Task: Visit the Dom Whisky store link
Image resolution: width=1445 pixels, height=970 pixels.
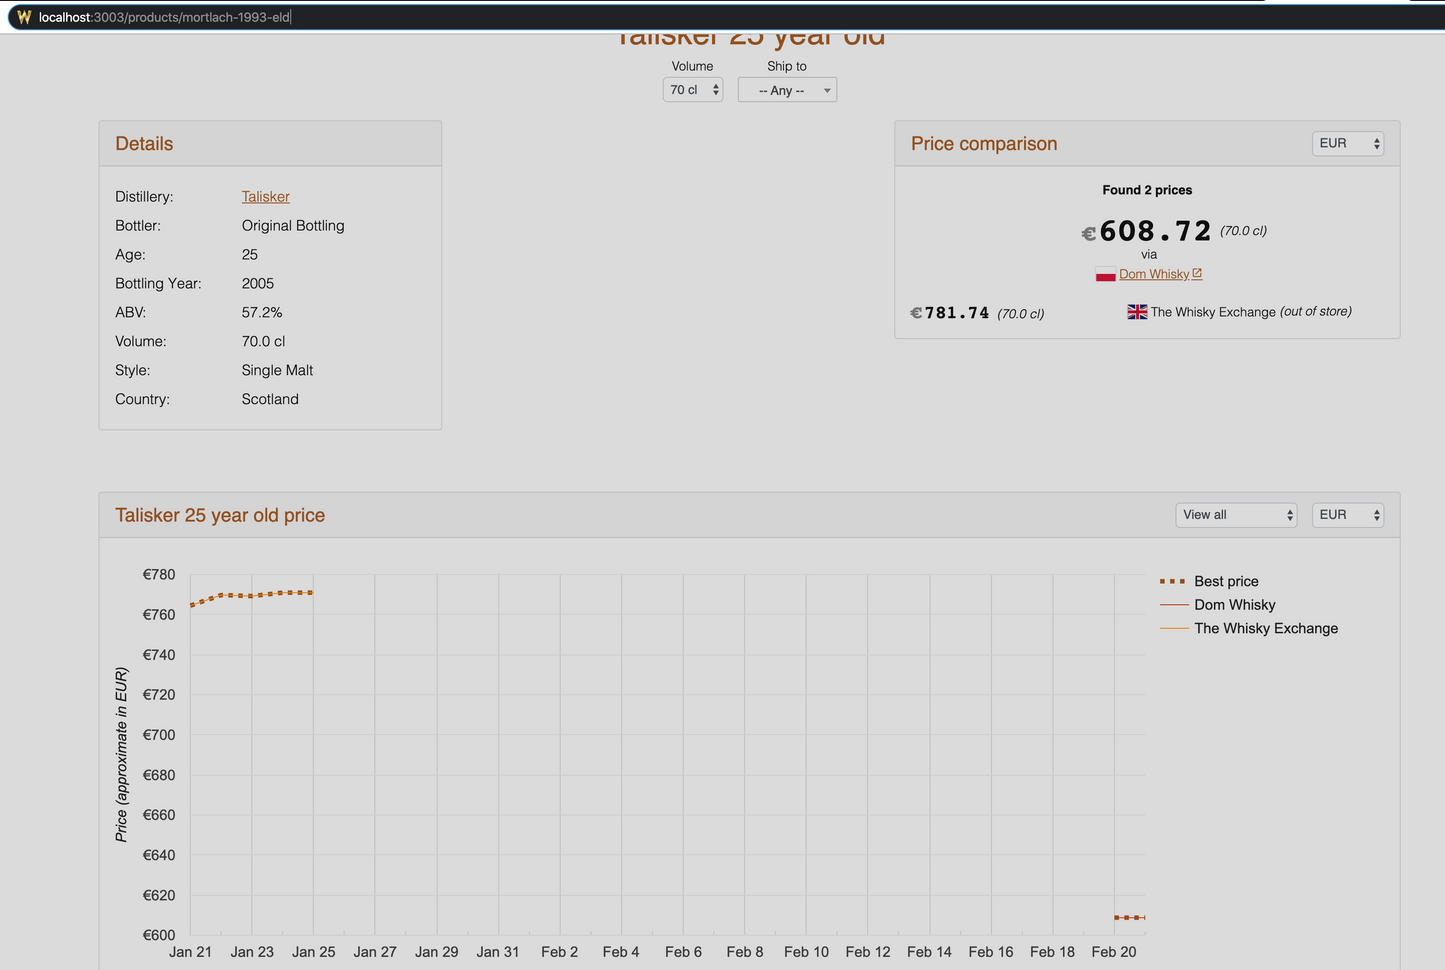Action: point(1154,274)
